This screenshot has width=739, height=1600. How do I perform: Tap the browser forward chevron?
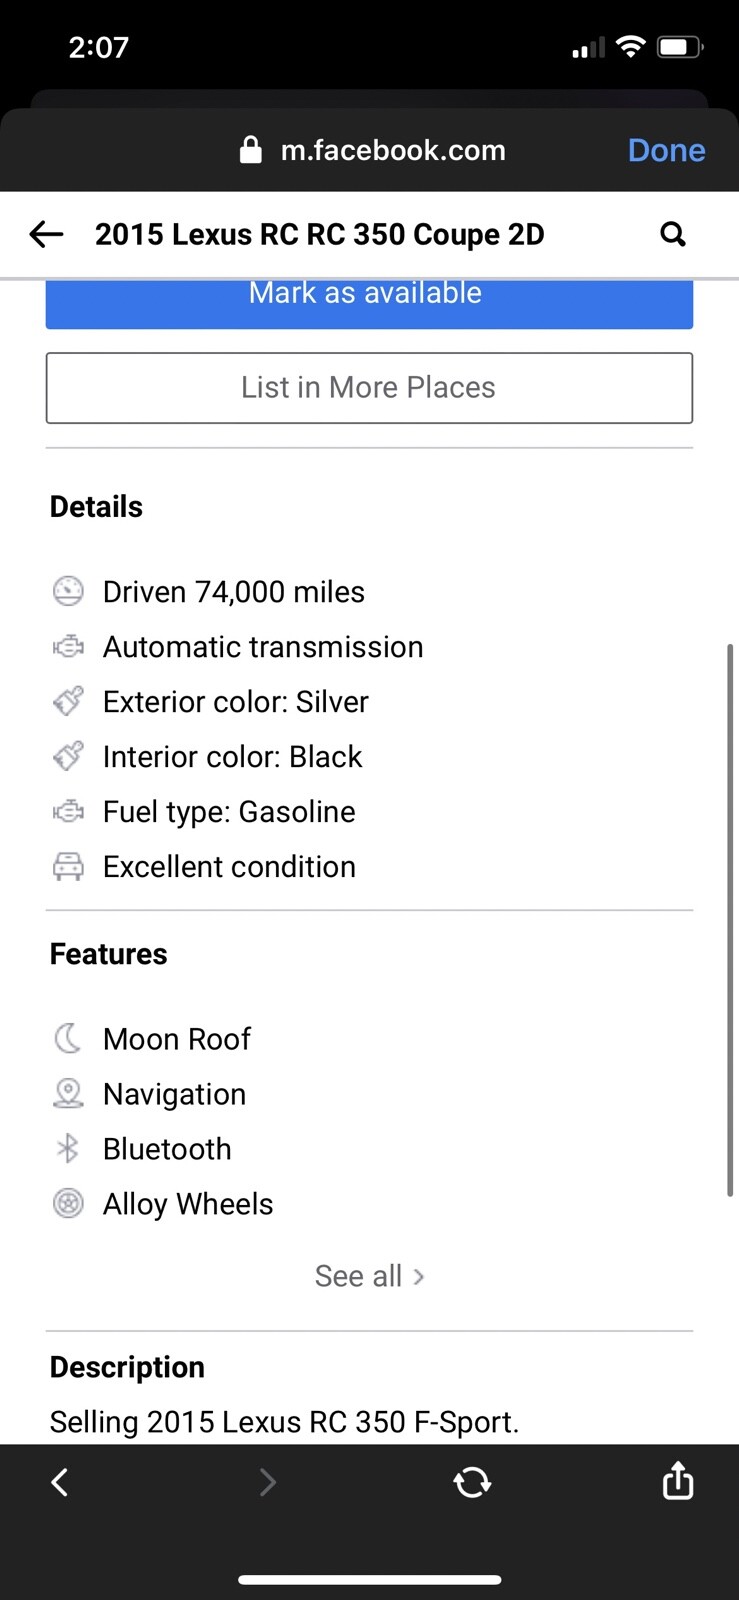tap(267, 1481)
